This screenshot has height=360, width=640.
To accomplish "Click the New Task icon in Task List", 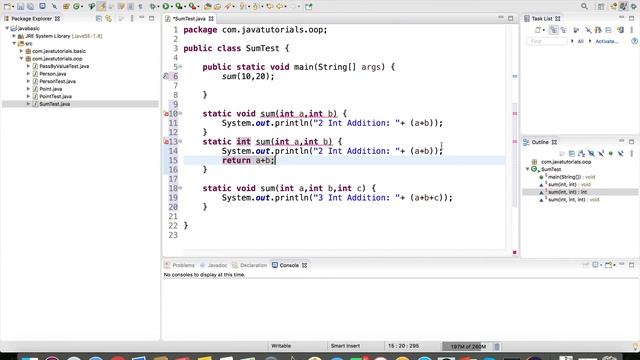I will pos(538,30).
